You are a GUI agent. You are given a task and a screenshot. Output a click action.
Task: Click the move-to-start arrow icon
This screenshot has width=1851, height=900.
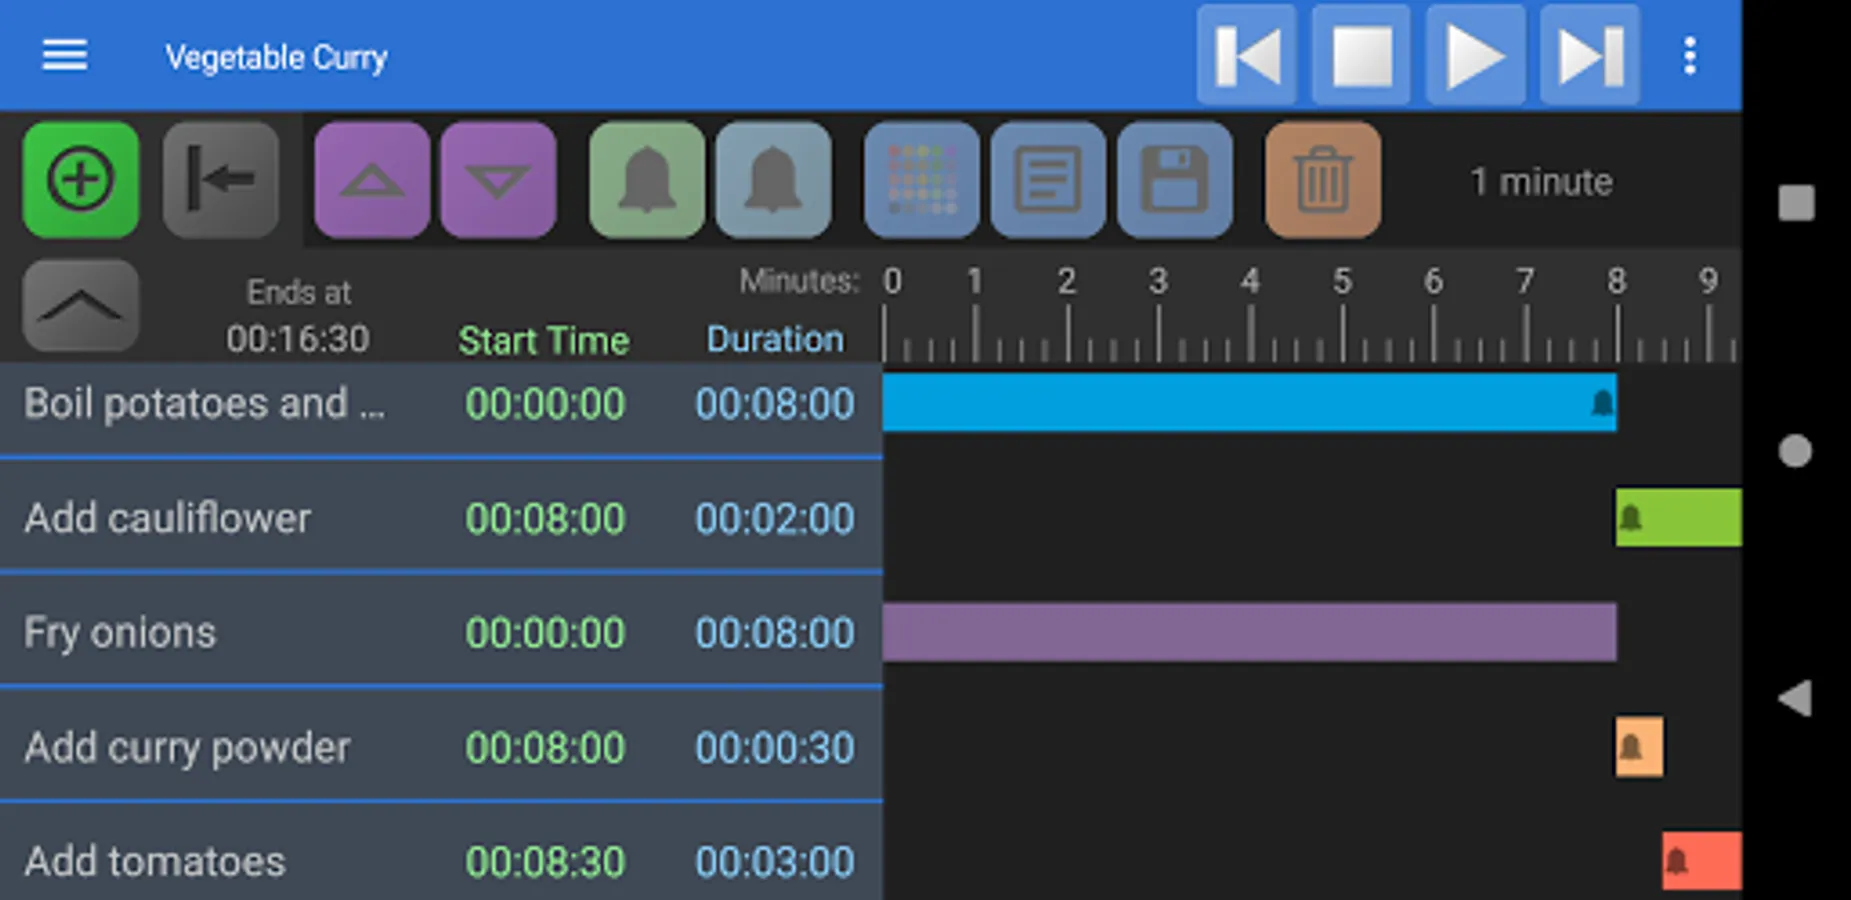(x=220, y=180)
